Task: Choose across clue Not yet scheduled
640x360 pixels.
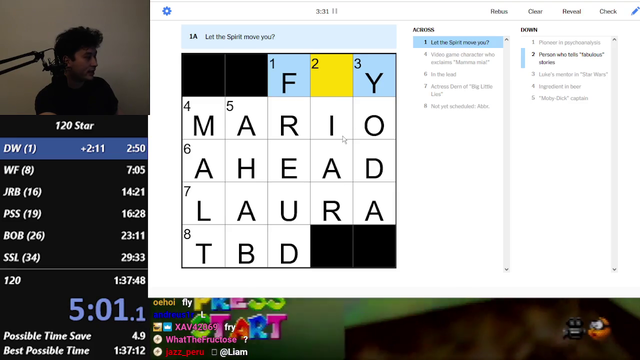Action: pyautogui.click(x=458, y=106)
